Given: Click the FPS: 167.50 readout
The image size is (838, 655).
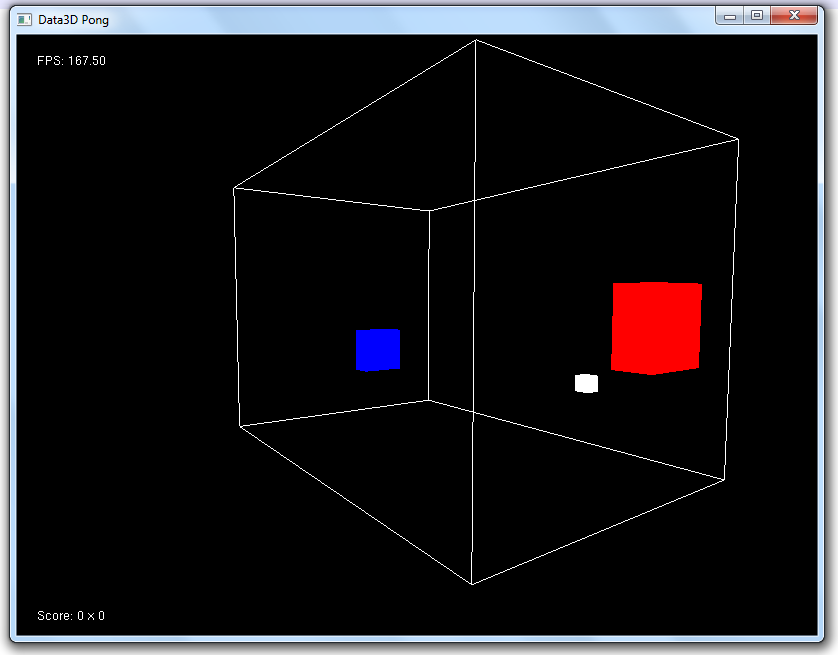Looking at the screenshot, I should coord(71,61).
